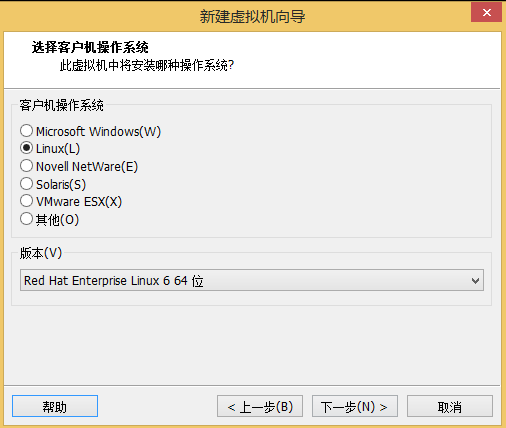Go back with 上一步(B) button
Image resolution: width=506 pixels, height=428 pixels.
click(x=260, y=406)
